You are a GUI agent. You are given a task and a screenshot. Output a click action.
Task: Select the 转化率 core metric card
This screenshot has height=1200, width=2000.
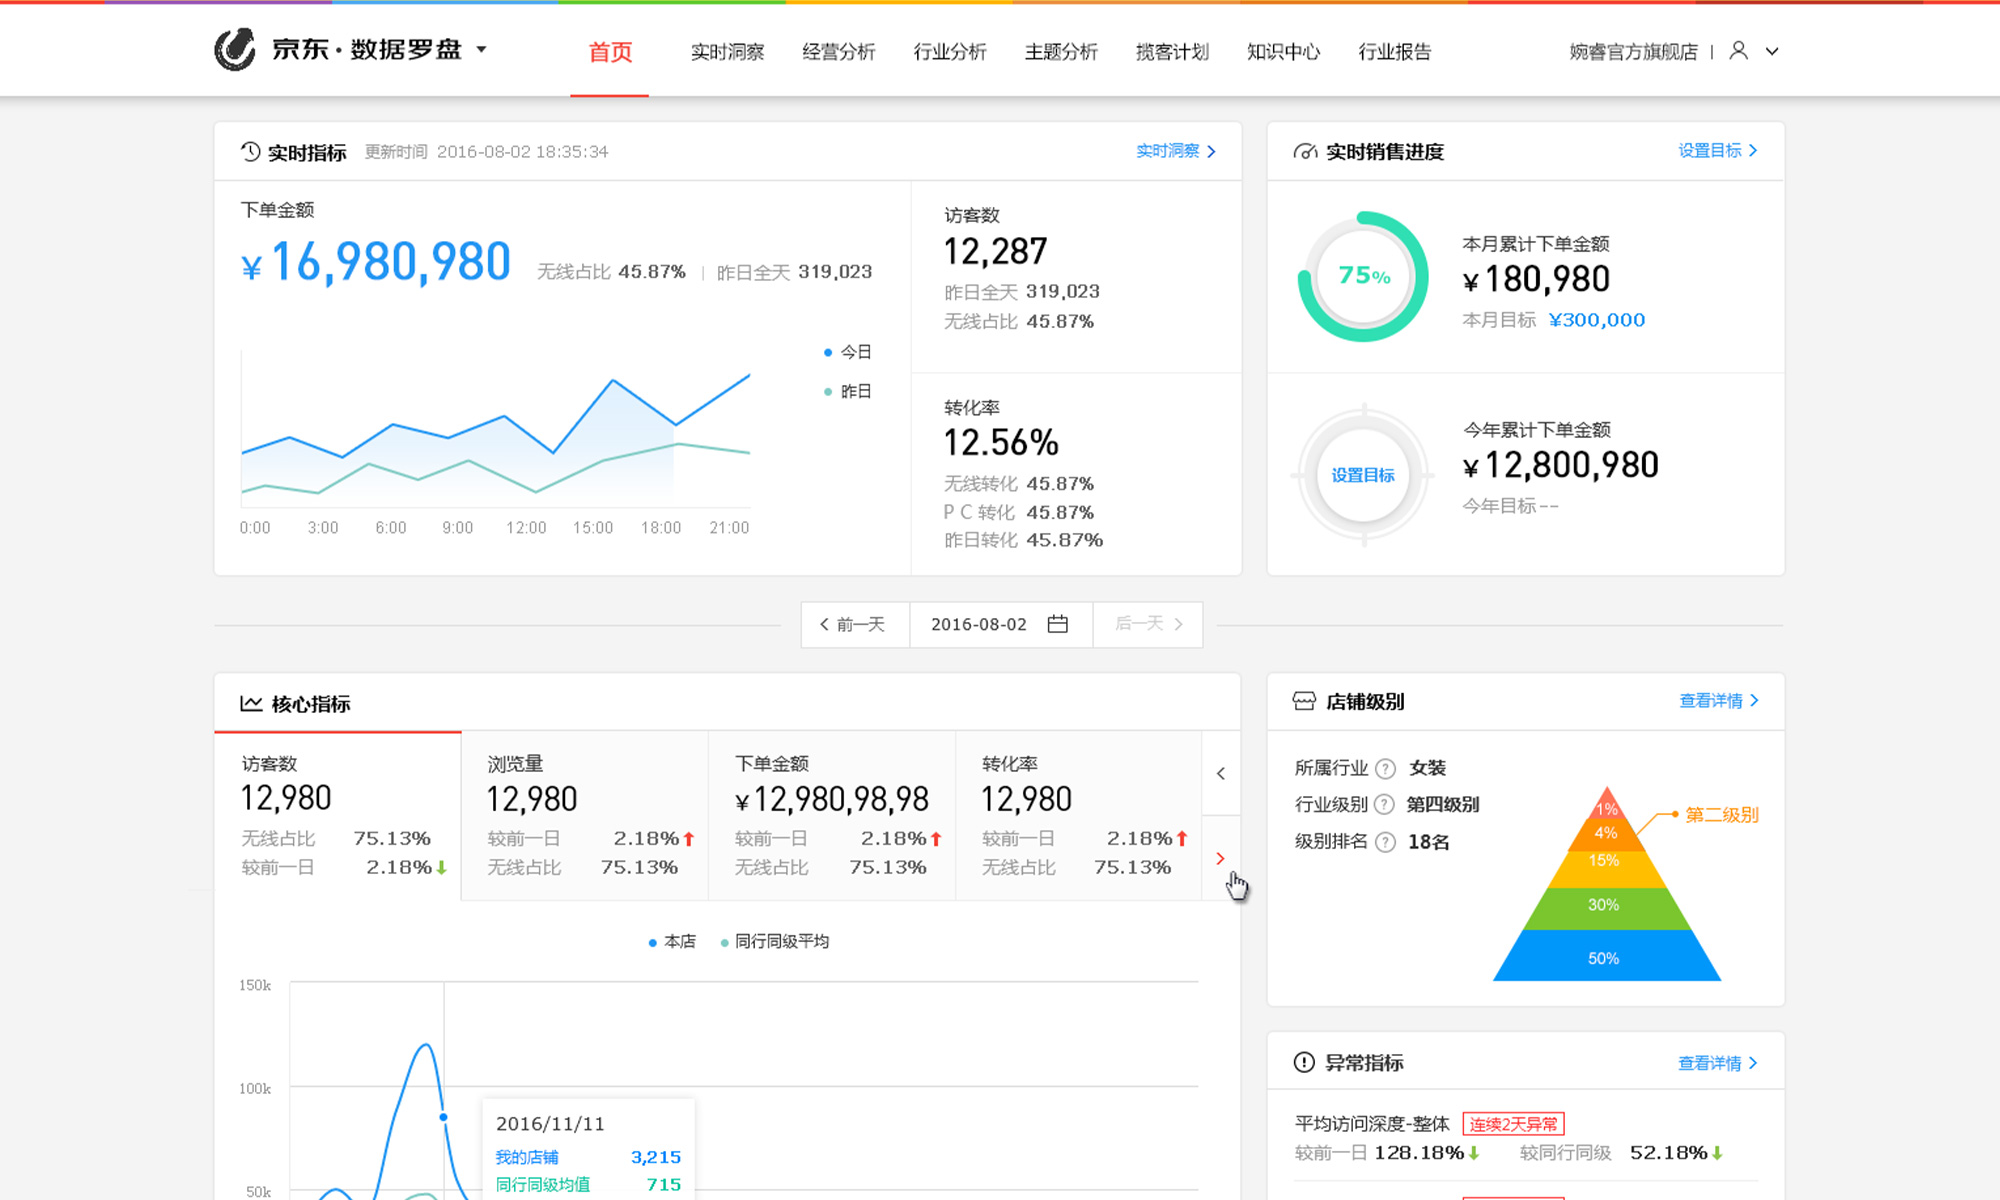(1079, 816)
